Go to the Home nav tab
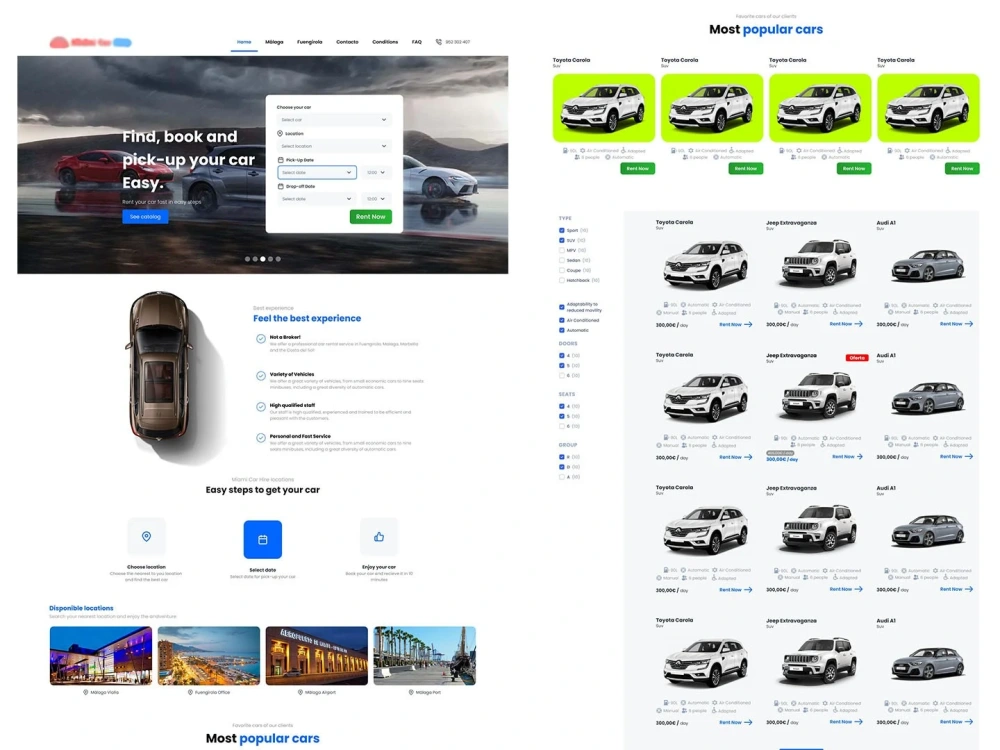This screenshot has height=750, width=1000. point(244,42)
